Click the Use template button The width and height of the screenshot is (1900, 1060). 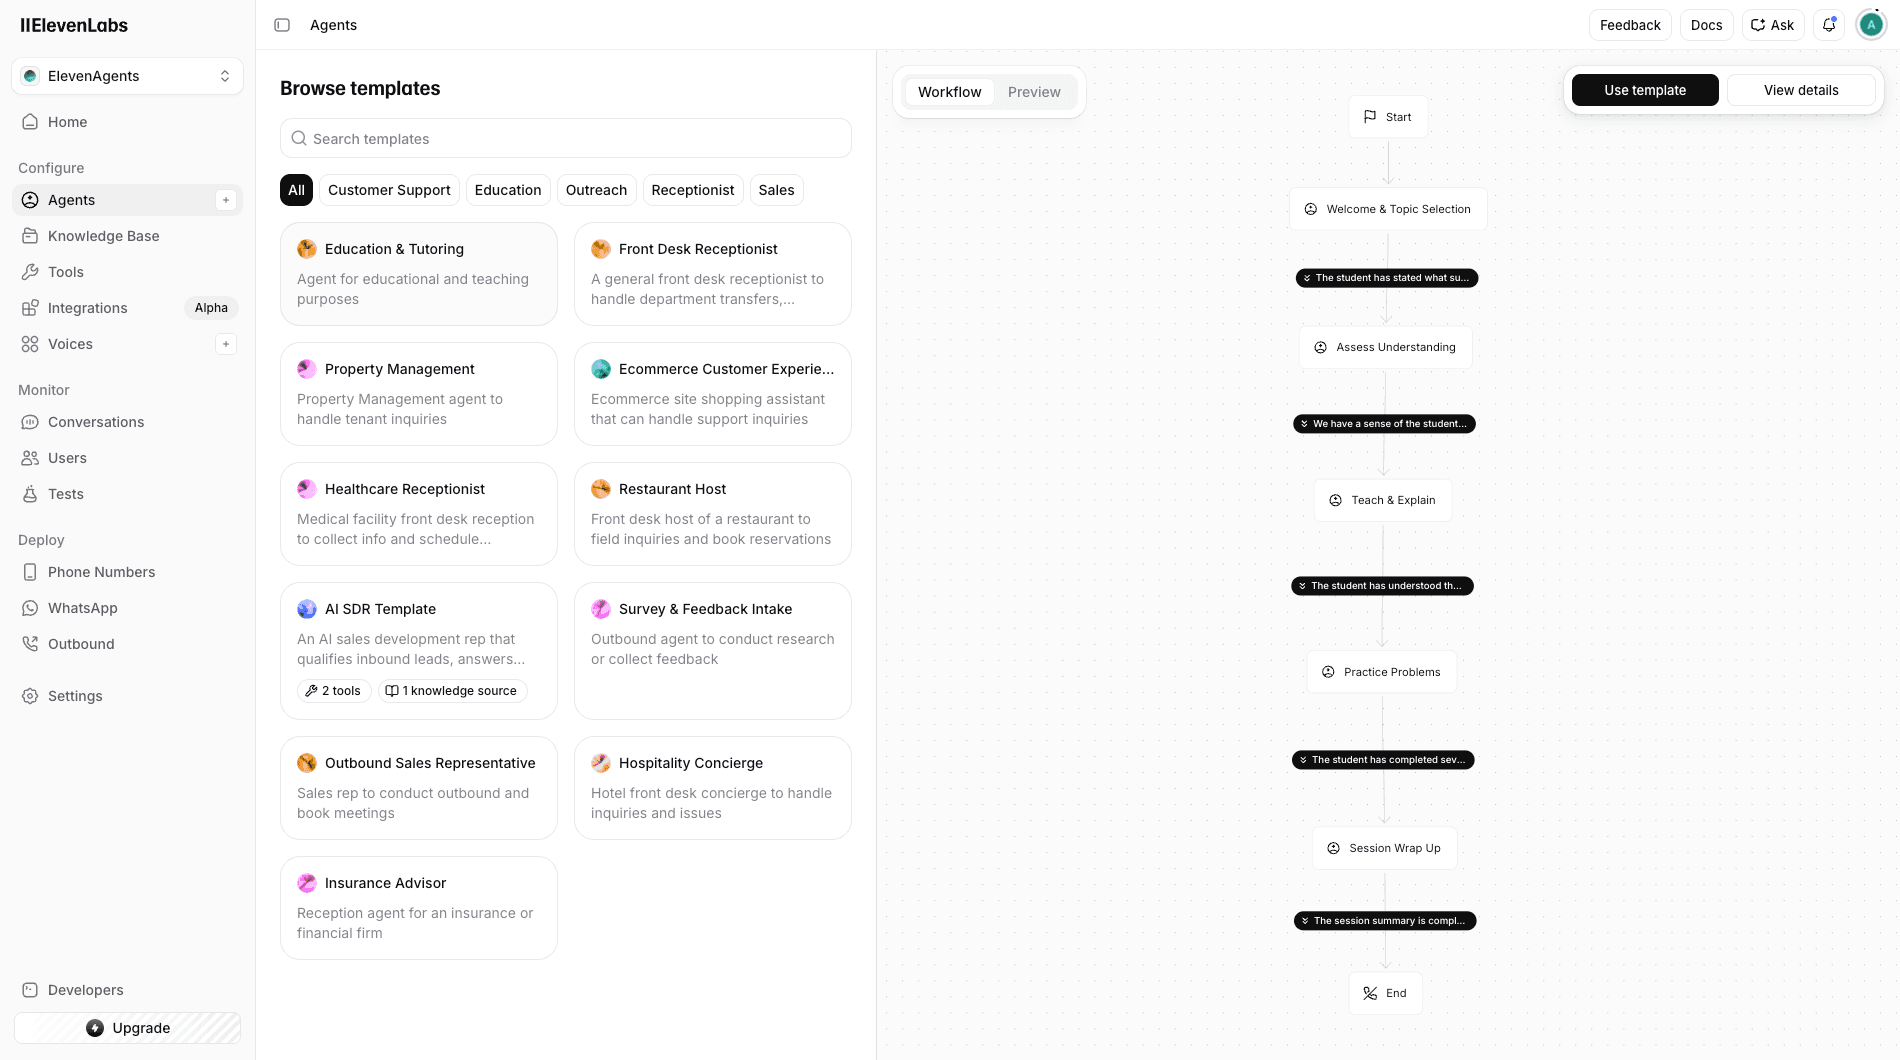1644,89
